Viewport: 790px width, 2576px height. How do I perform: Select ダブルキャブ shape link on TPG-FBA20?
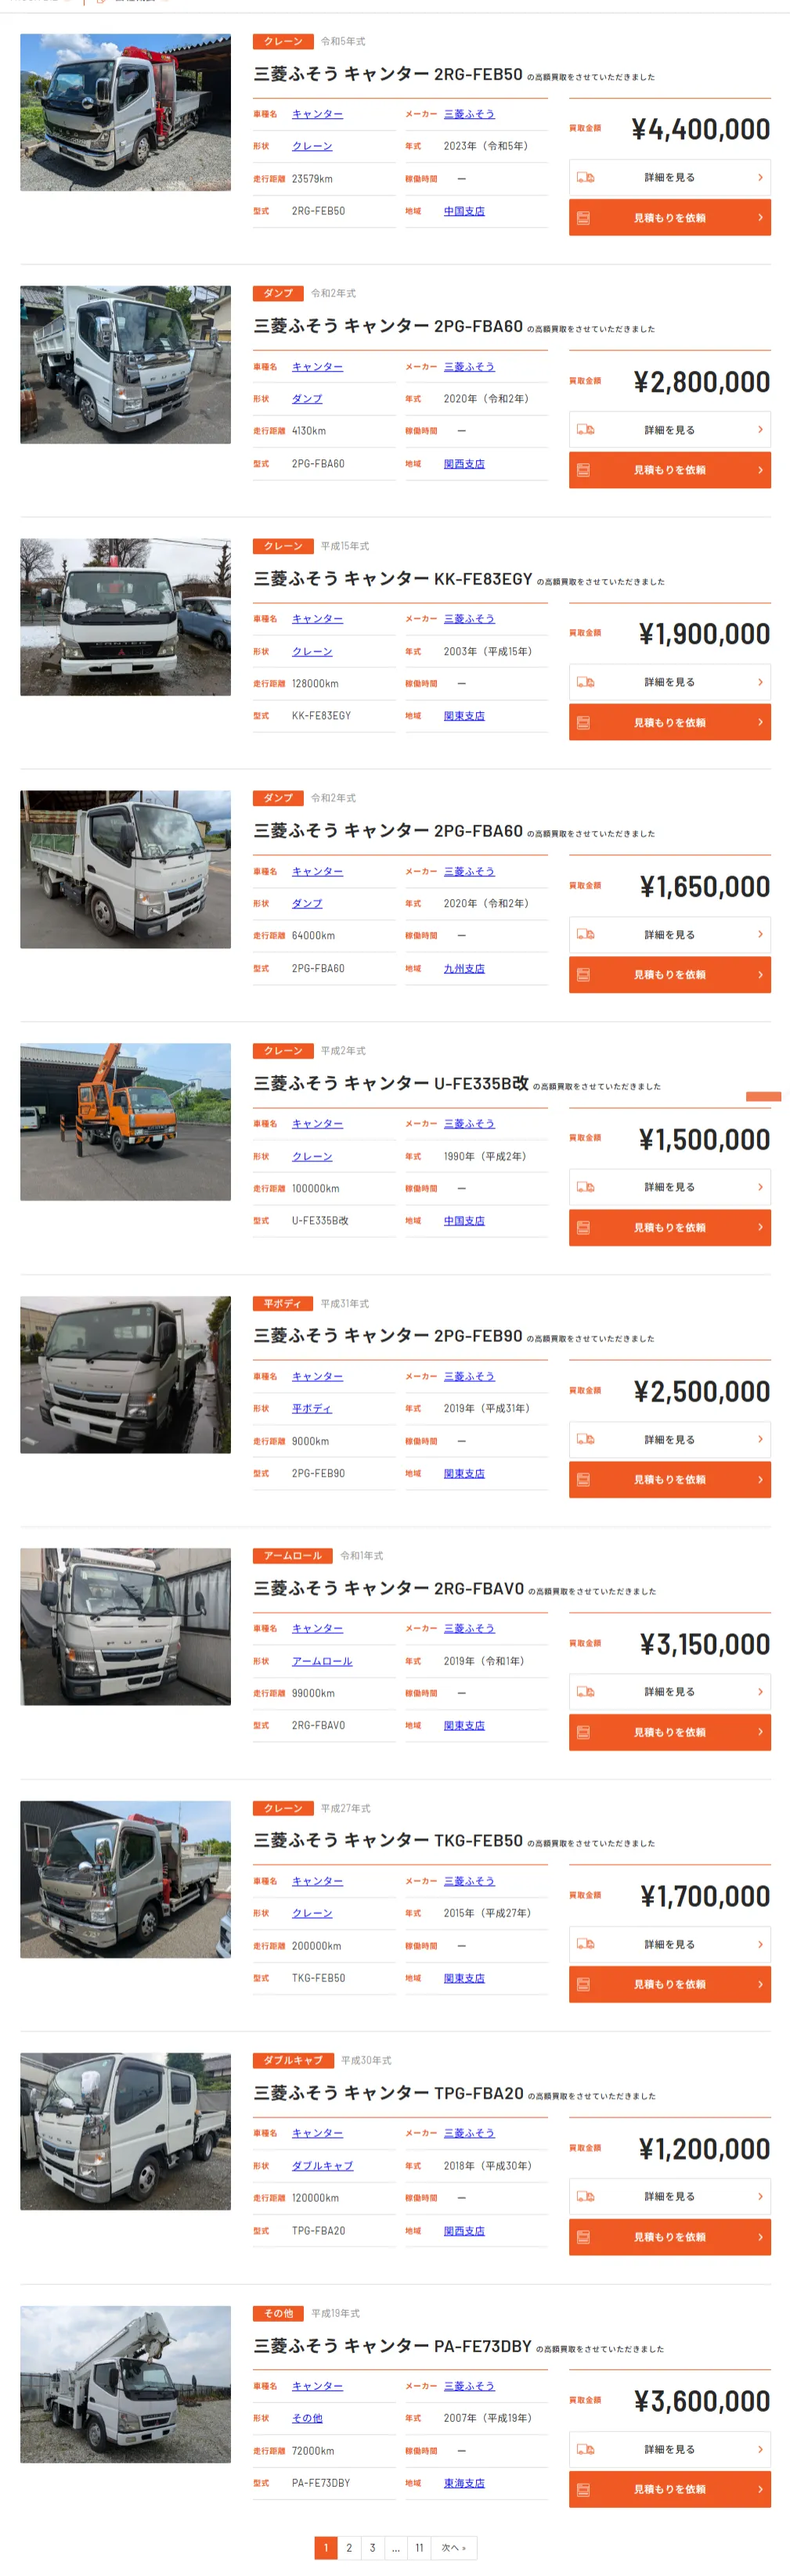pyautogui.click(x=322, y=2166)
